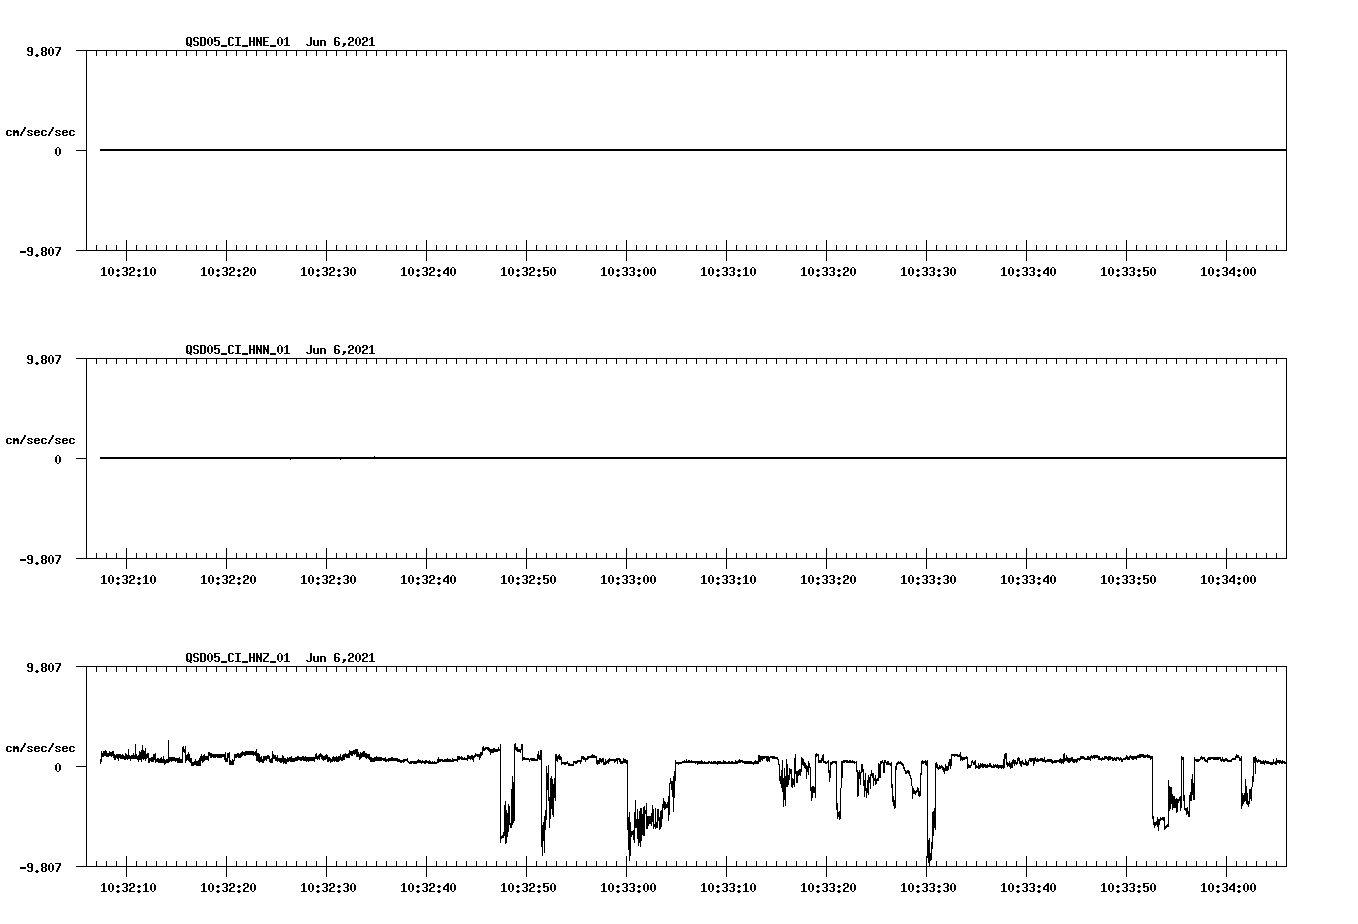
Task: Click the upper 9.807 value on HNE axis
Action: 44,51
